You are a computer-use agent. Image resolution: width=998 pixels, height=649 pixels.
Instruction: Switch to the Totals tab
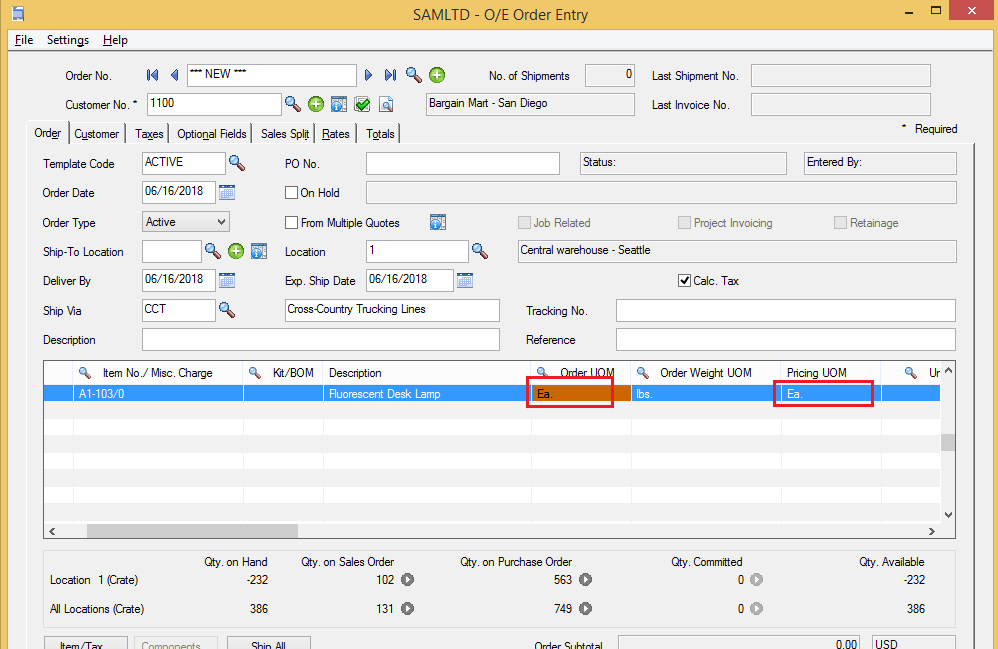tap(380, 134)
